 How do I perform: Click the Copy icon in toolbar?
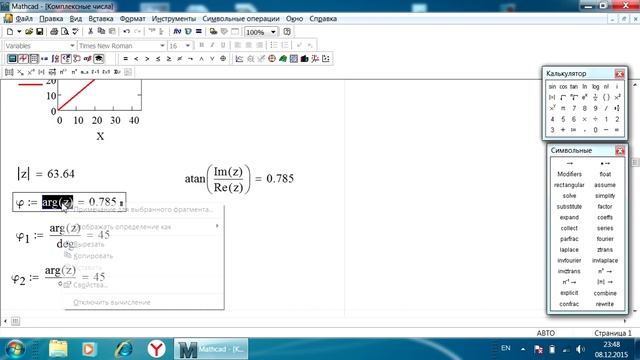point(101,31)
